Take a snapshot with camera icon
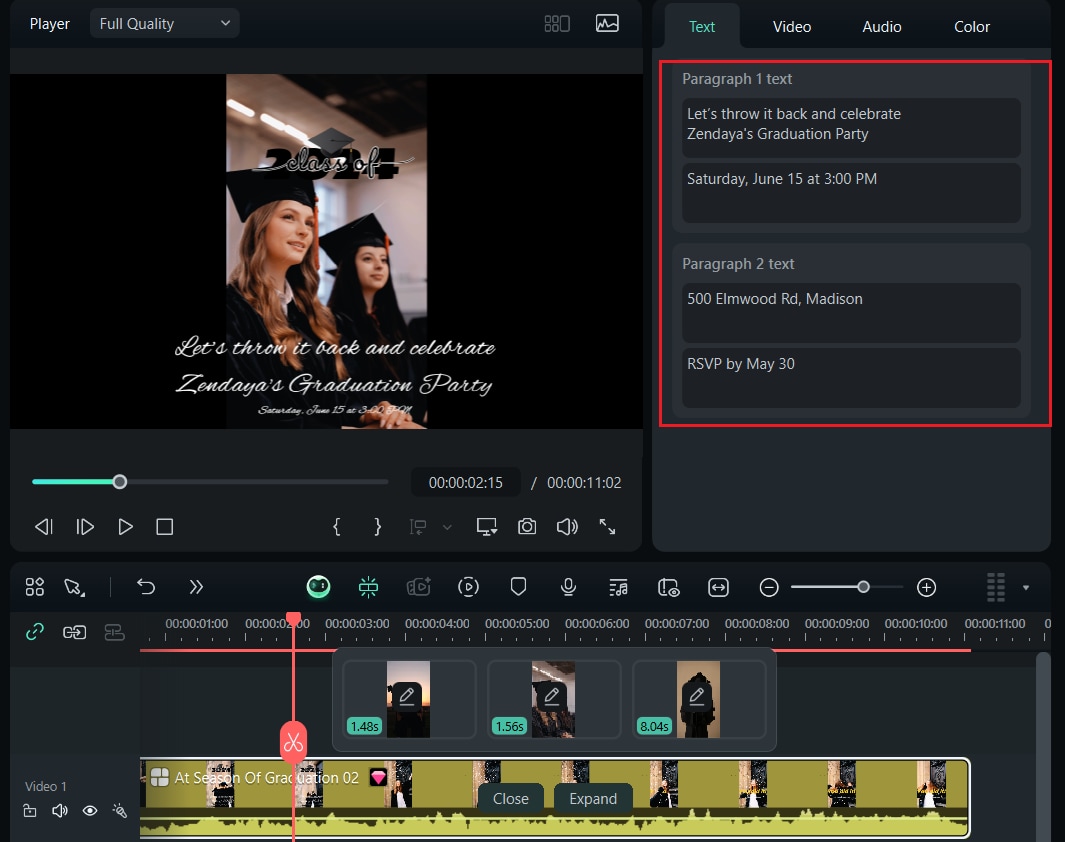Screen dimensions: 1065x842 (x=527, y=527)
